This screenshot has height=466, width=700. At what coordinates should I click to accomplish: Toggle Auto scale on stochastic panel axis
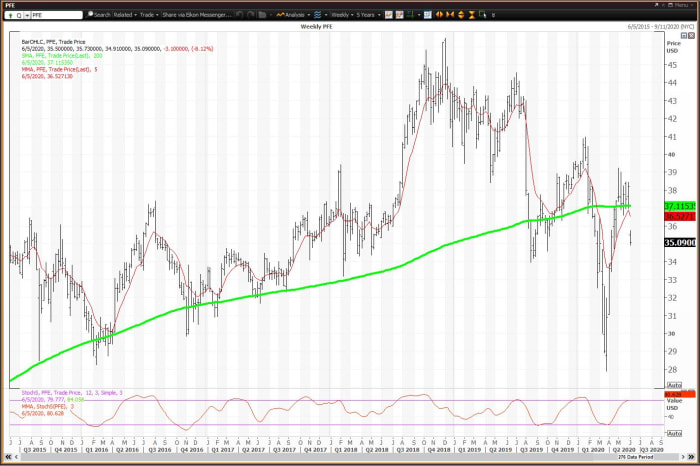point(674,432)
